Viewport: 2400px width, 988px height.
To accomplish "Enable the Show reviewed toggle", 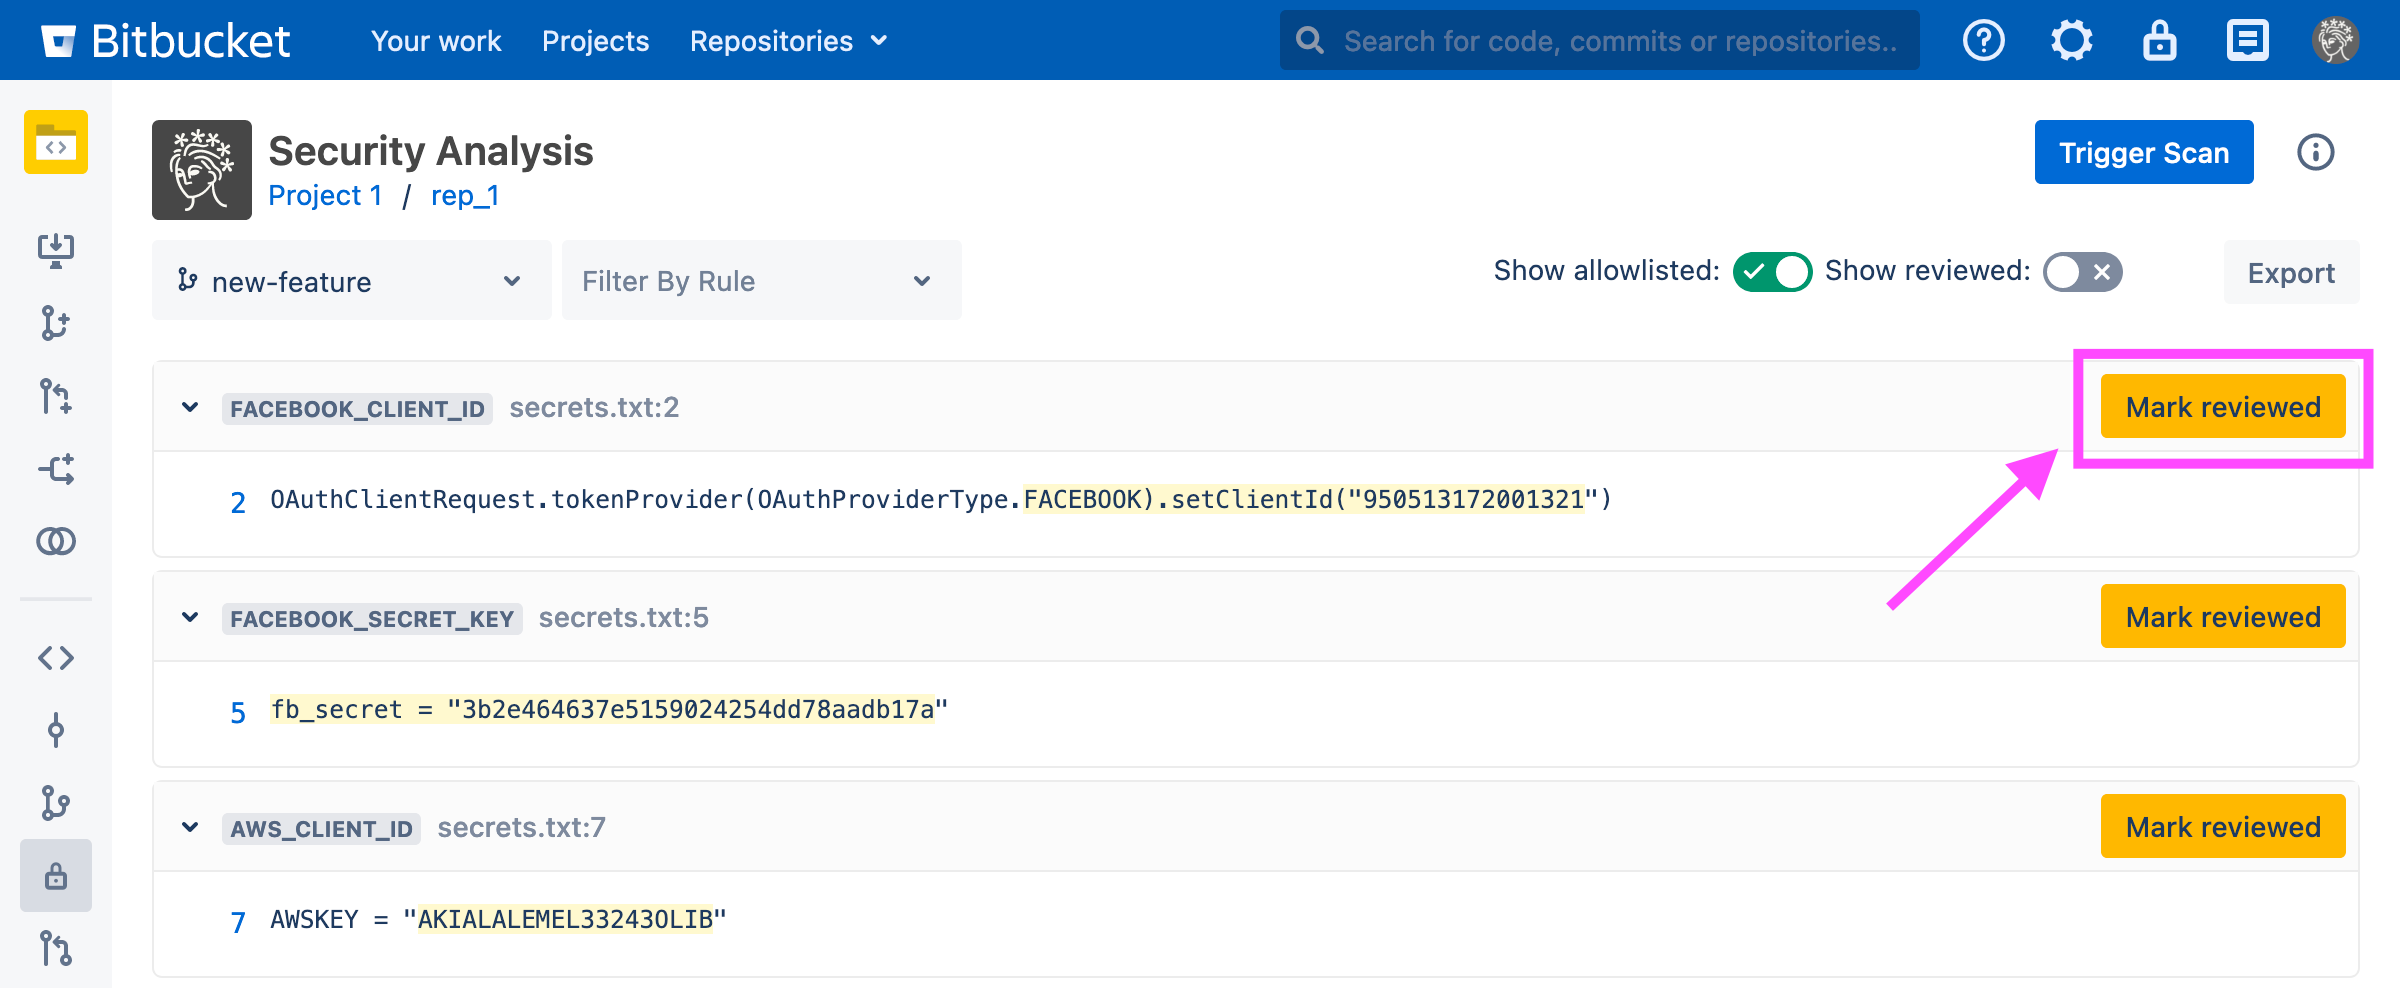I will (2081, 271).
